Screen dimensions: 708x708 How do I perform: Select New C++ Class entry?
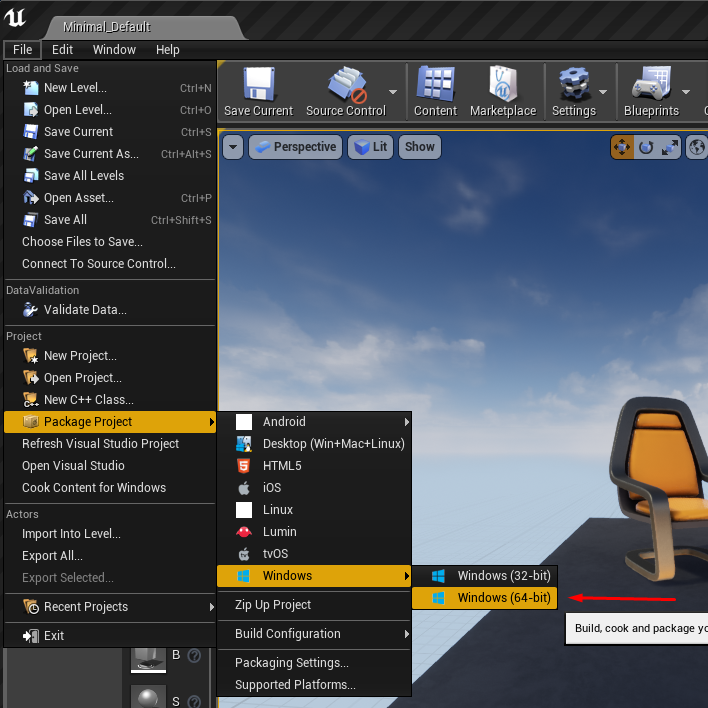[x=110, y=400]
